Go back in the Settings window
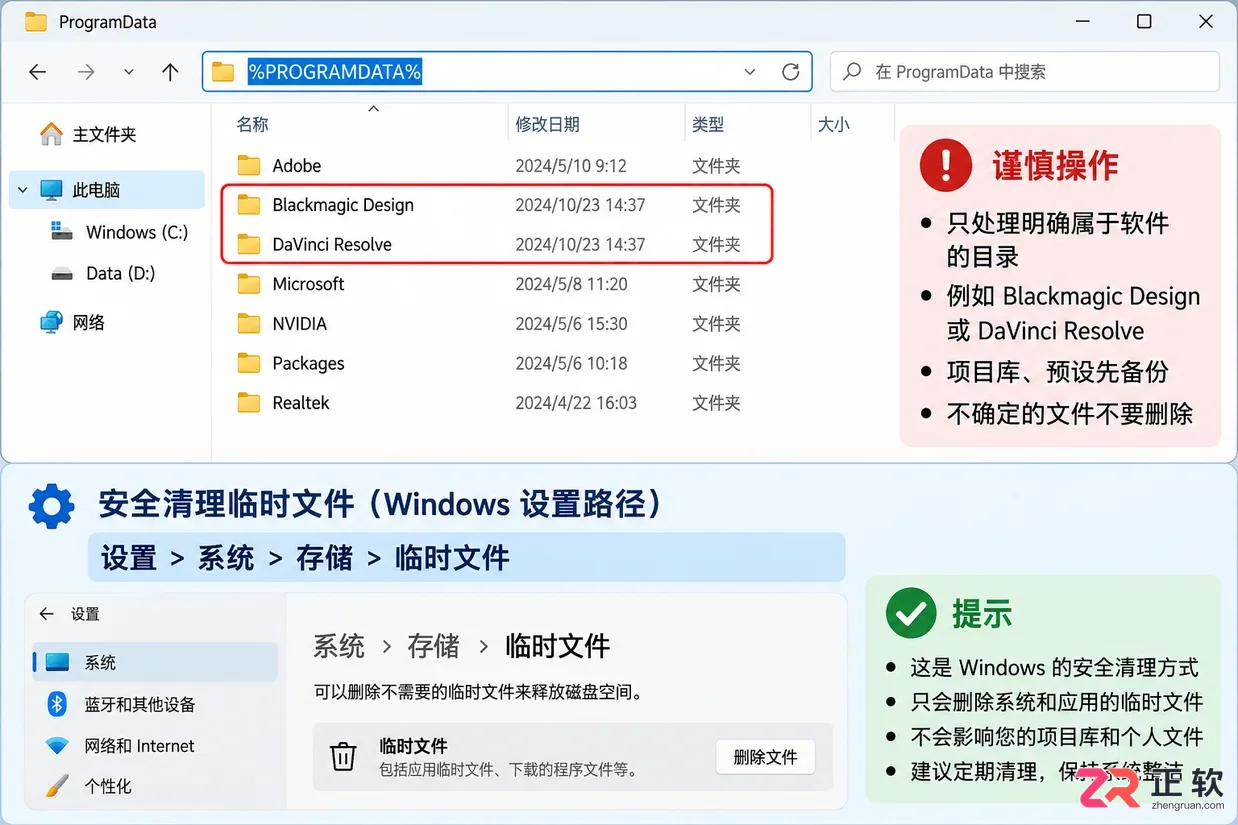Viewport: 1238px width, 825px height. coord(46,614)
